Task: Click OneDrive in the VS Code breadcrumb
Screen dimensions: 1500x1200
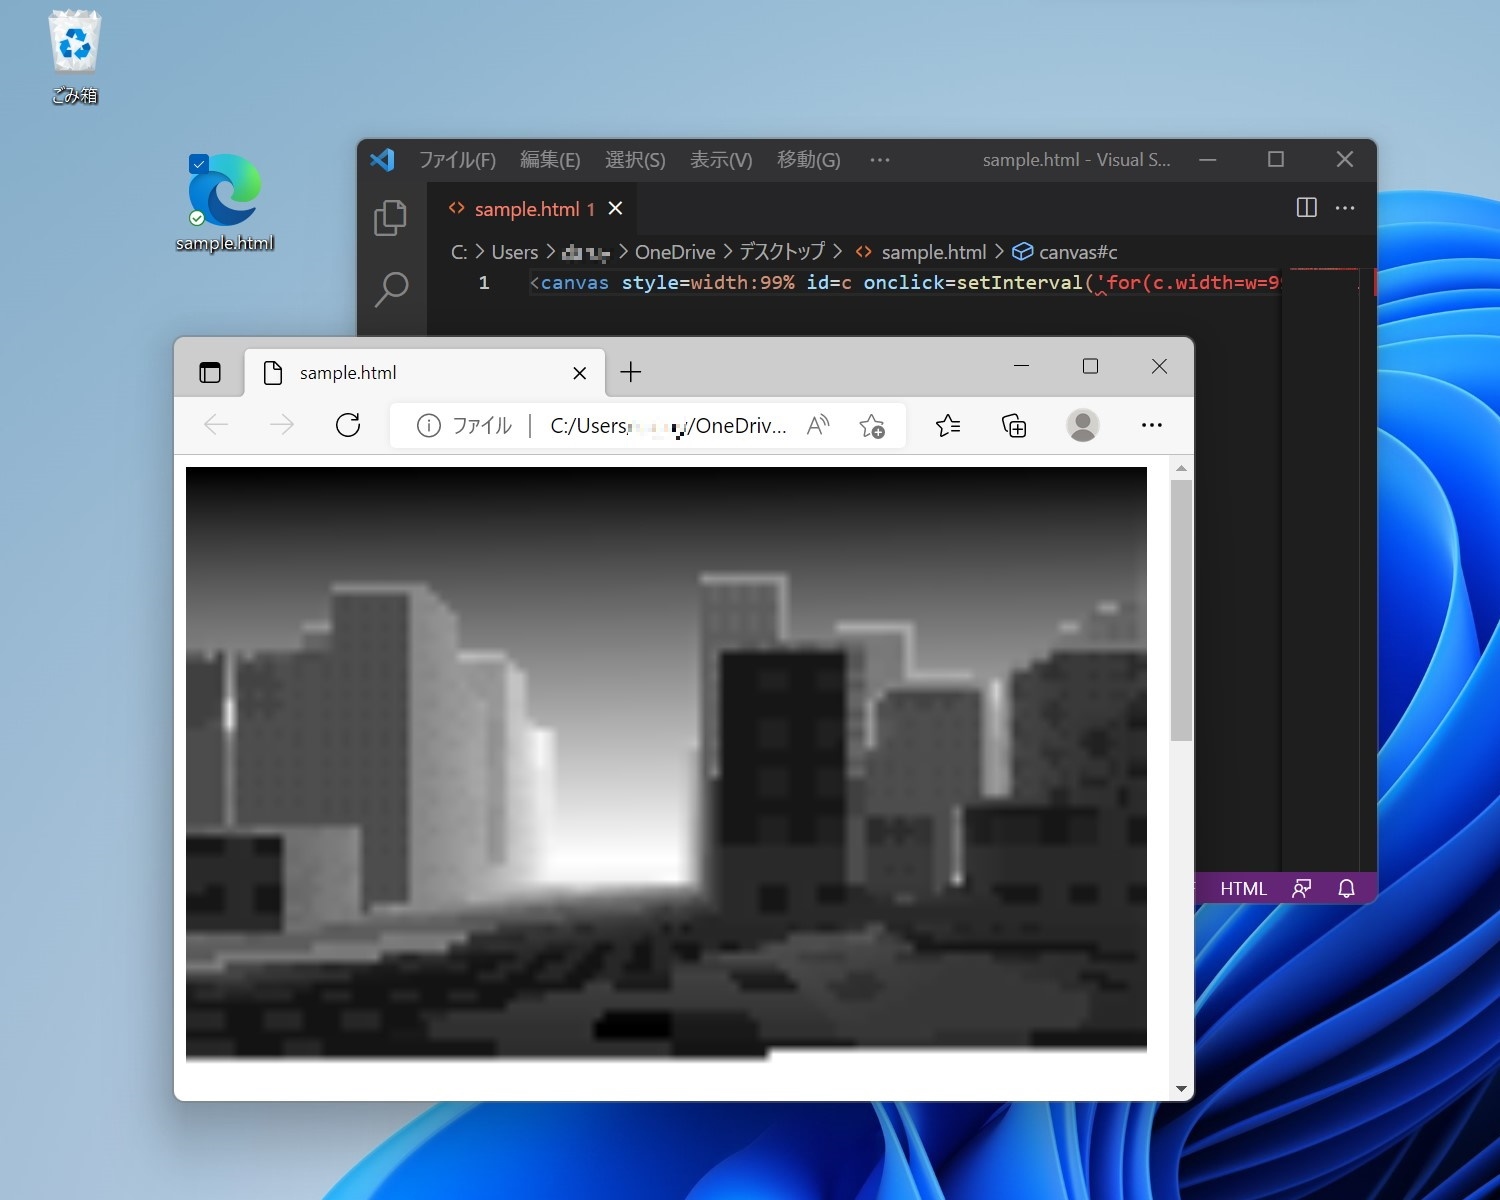Action: [x=674, y=252]
